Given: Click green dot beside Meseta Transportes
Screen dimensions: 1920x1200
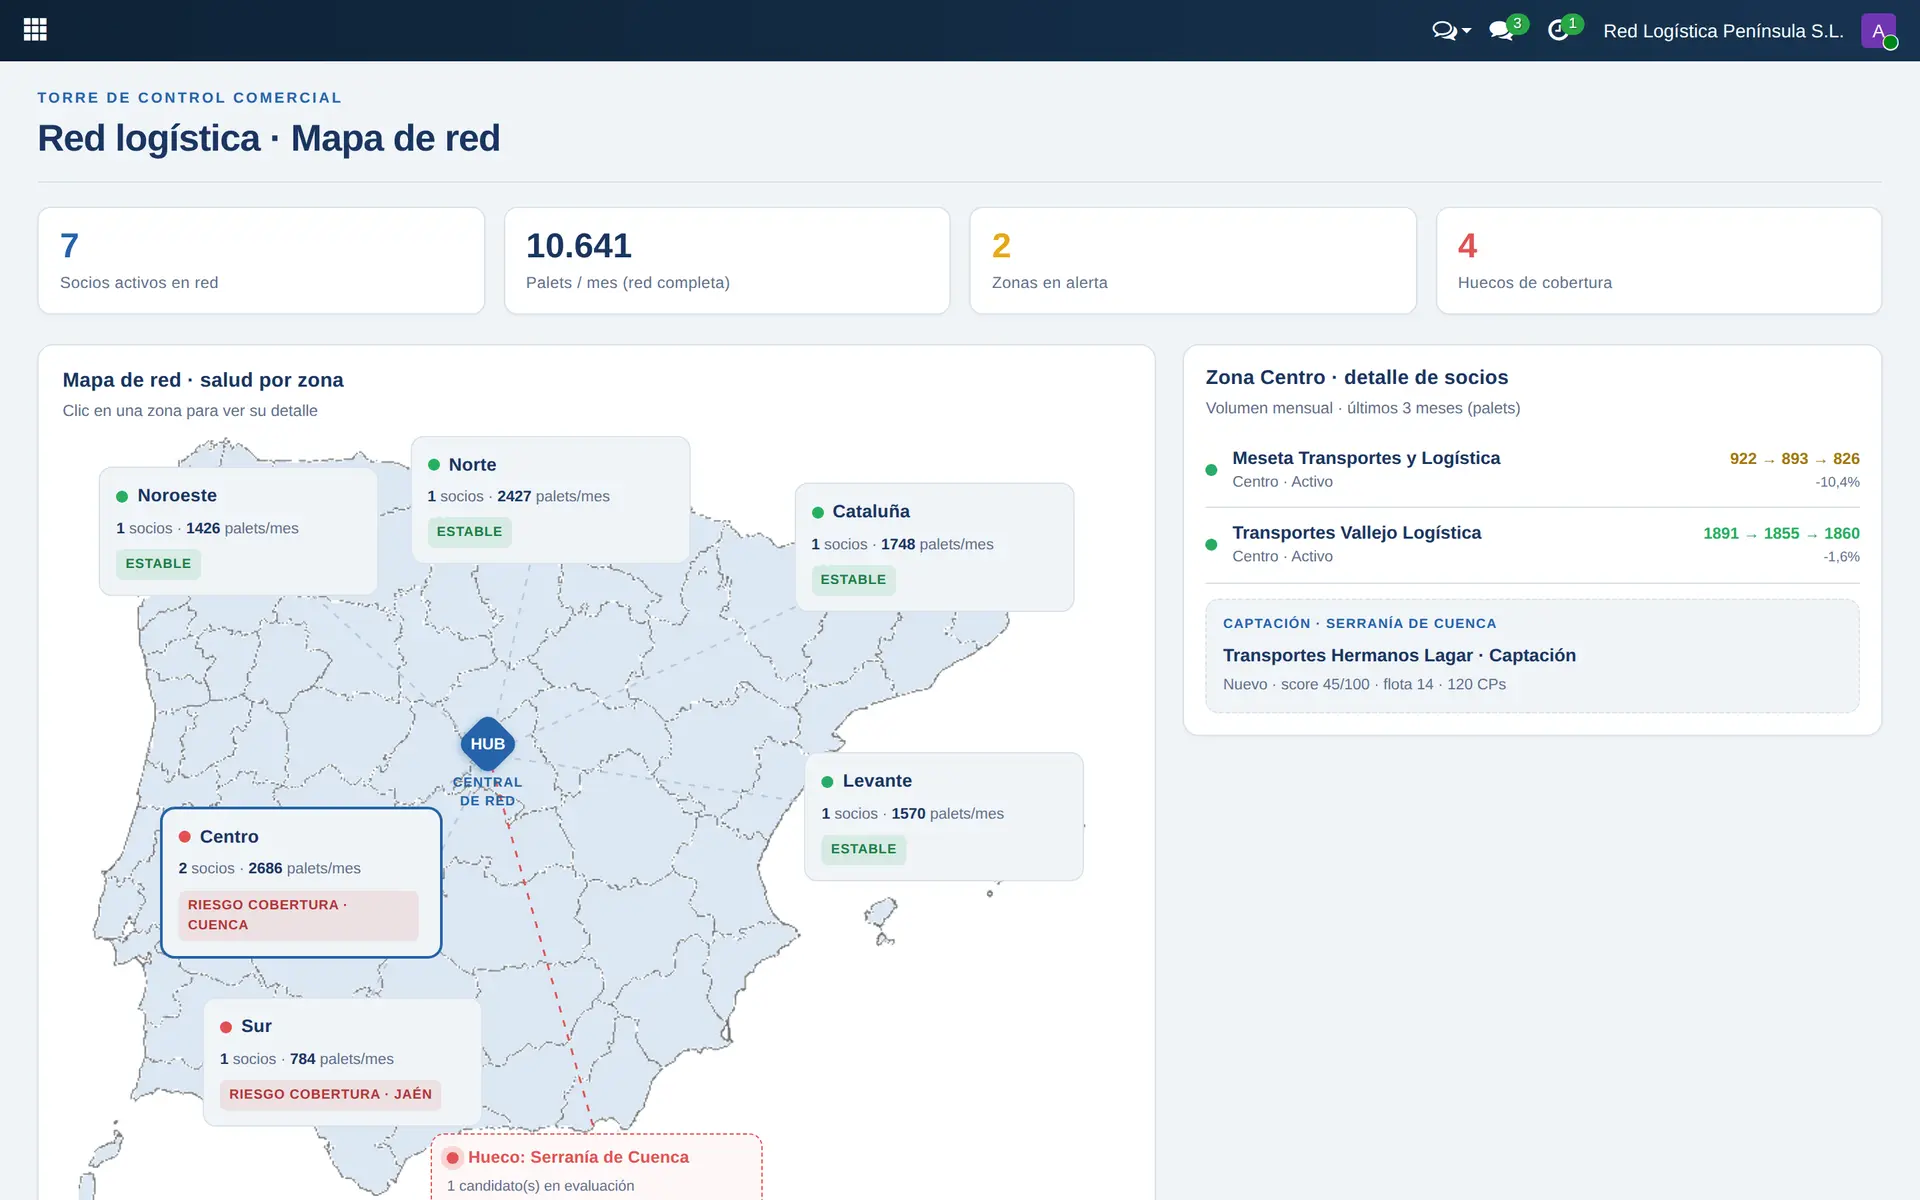Looking at the screenshot, I should pyautogui.click(x=1211, y=470).
